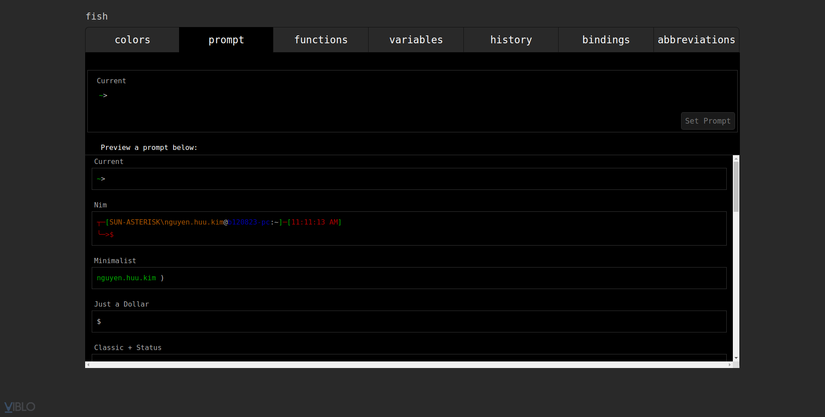This screenshot has height=417, width=825.
Task: Choose the Minimalist prompt preview
Action: (x=409, y=278)
